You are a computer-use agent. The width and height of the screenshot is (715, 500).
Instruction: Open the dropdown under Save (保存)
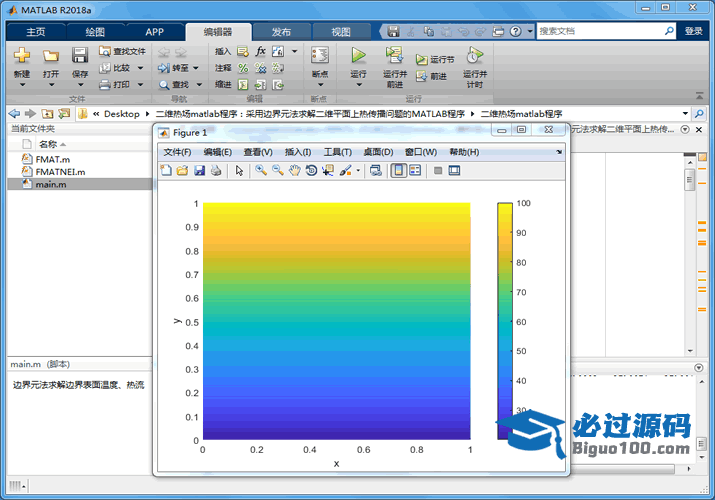click(80, 85)
